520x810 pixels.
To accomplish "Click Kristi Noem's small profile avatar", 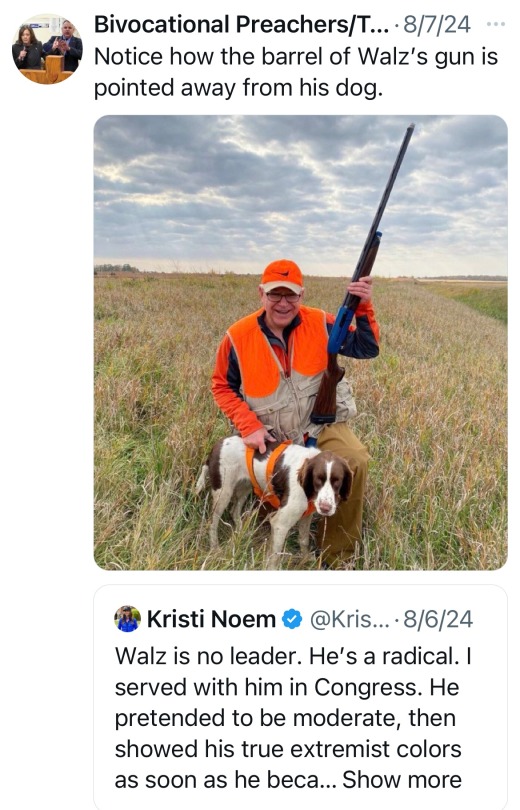I will pyautogui.click(x=127, y=619).
